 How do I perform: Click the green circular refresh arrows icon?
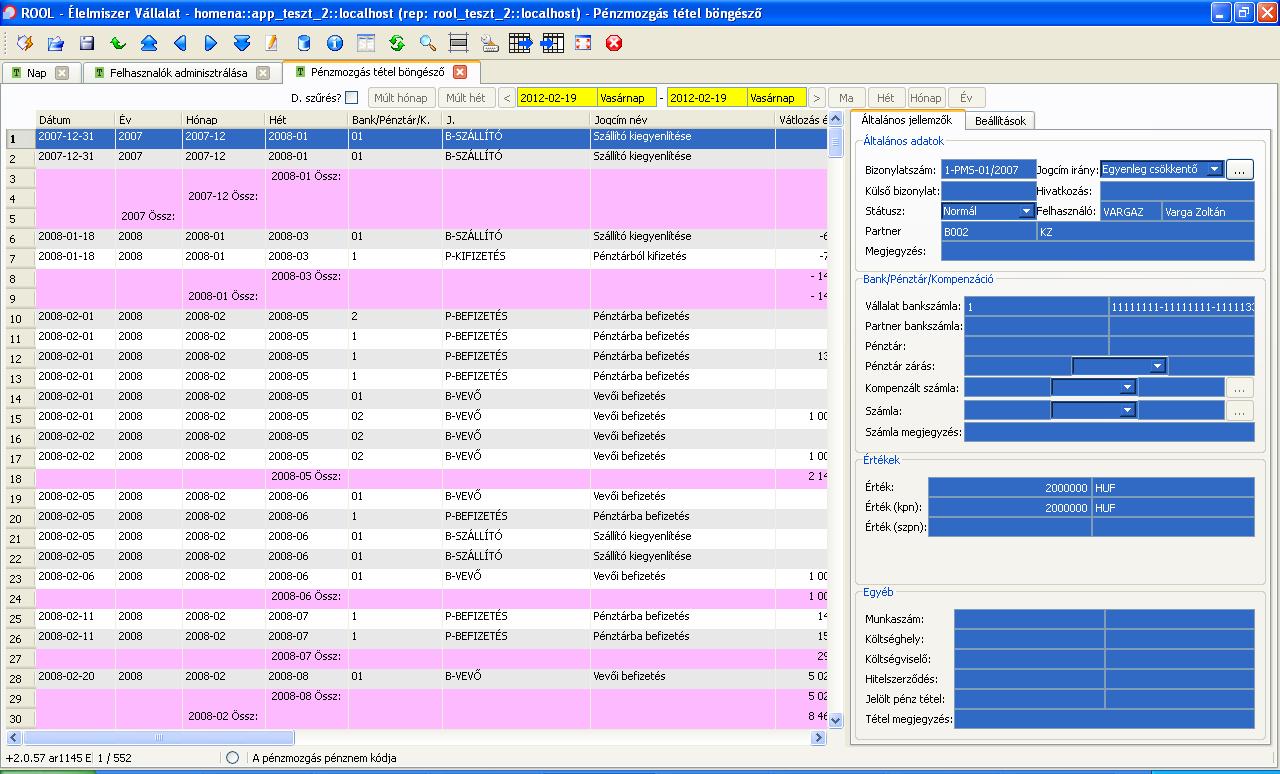point(396,43)
